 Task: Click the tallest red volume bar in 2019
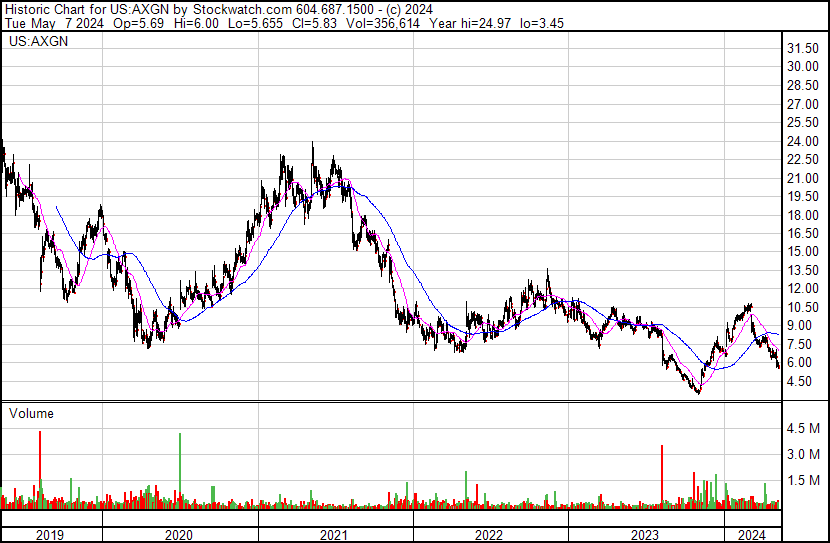click(x=40, y=470)
